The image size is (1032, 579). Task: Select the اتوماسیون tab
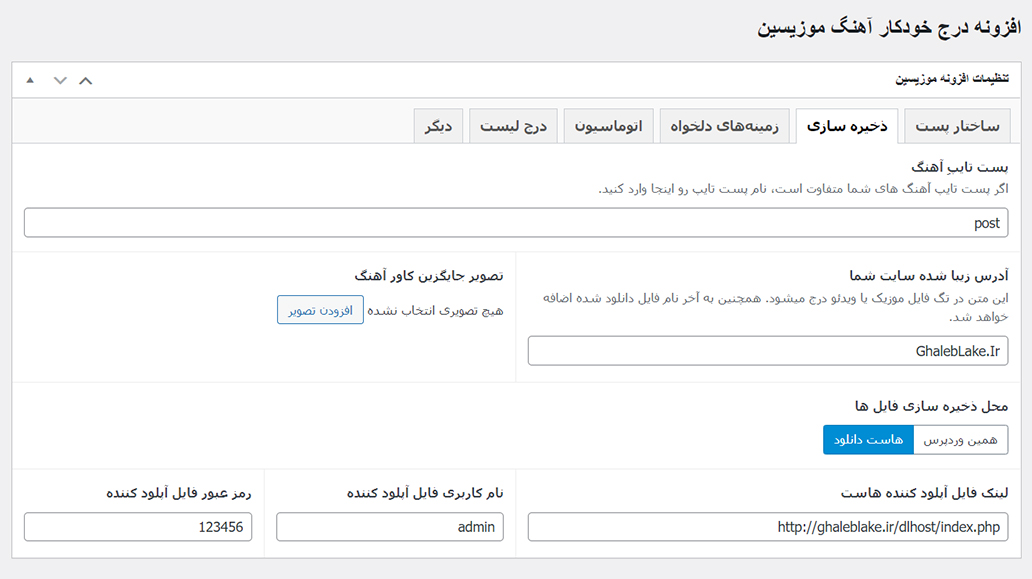pyautogui.click(x=608, y=126)
